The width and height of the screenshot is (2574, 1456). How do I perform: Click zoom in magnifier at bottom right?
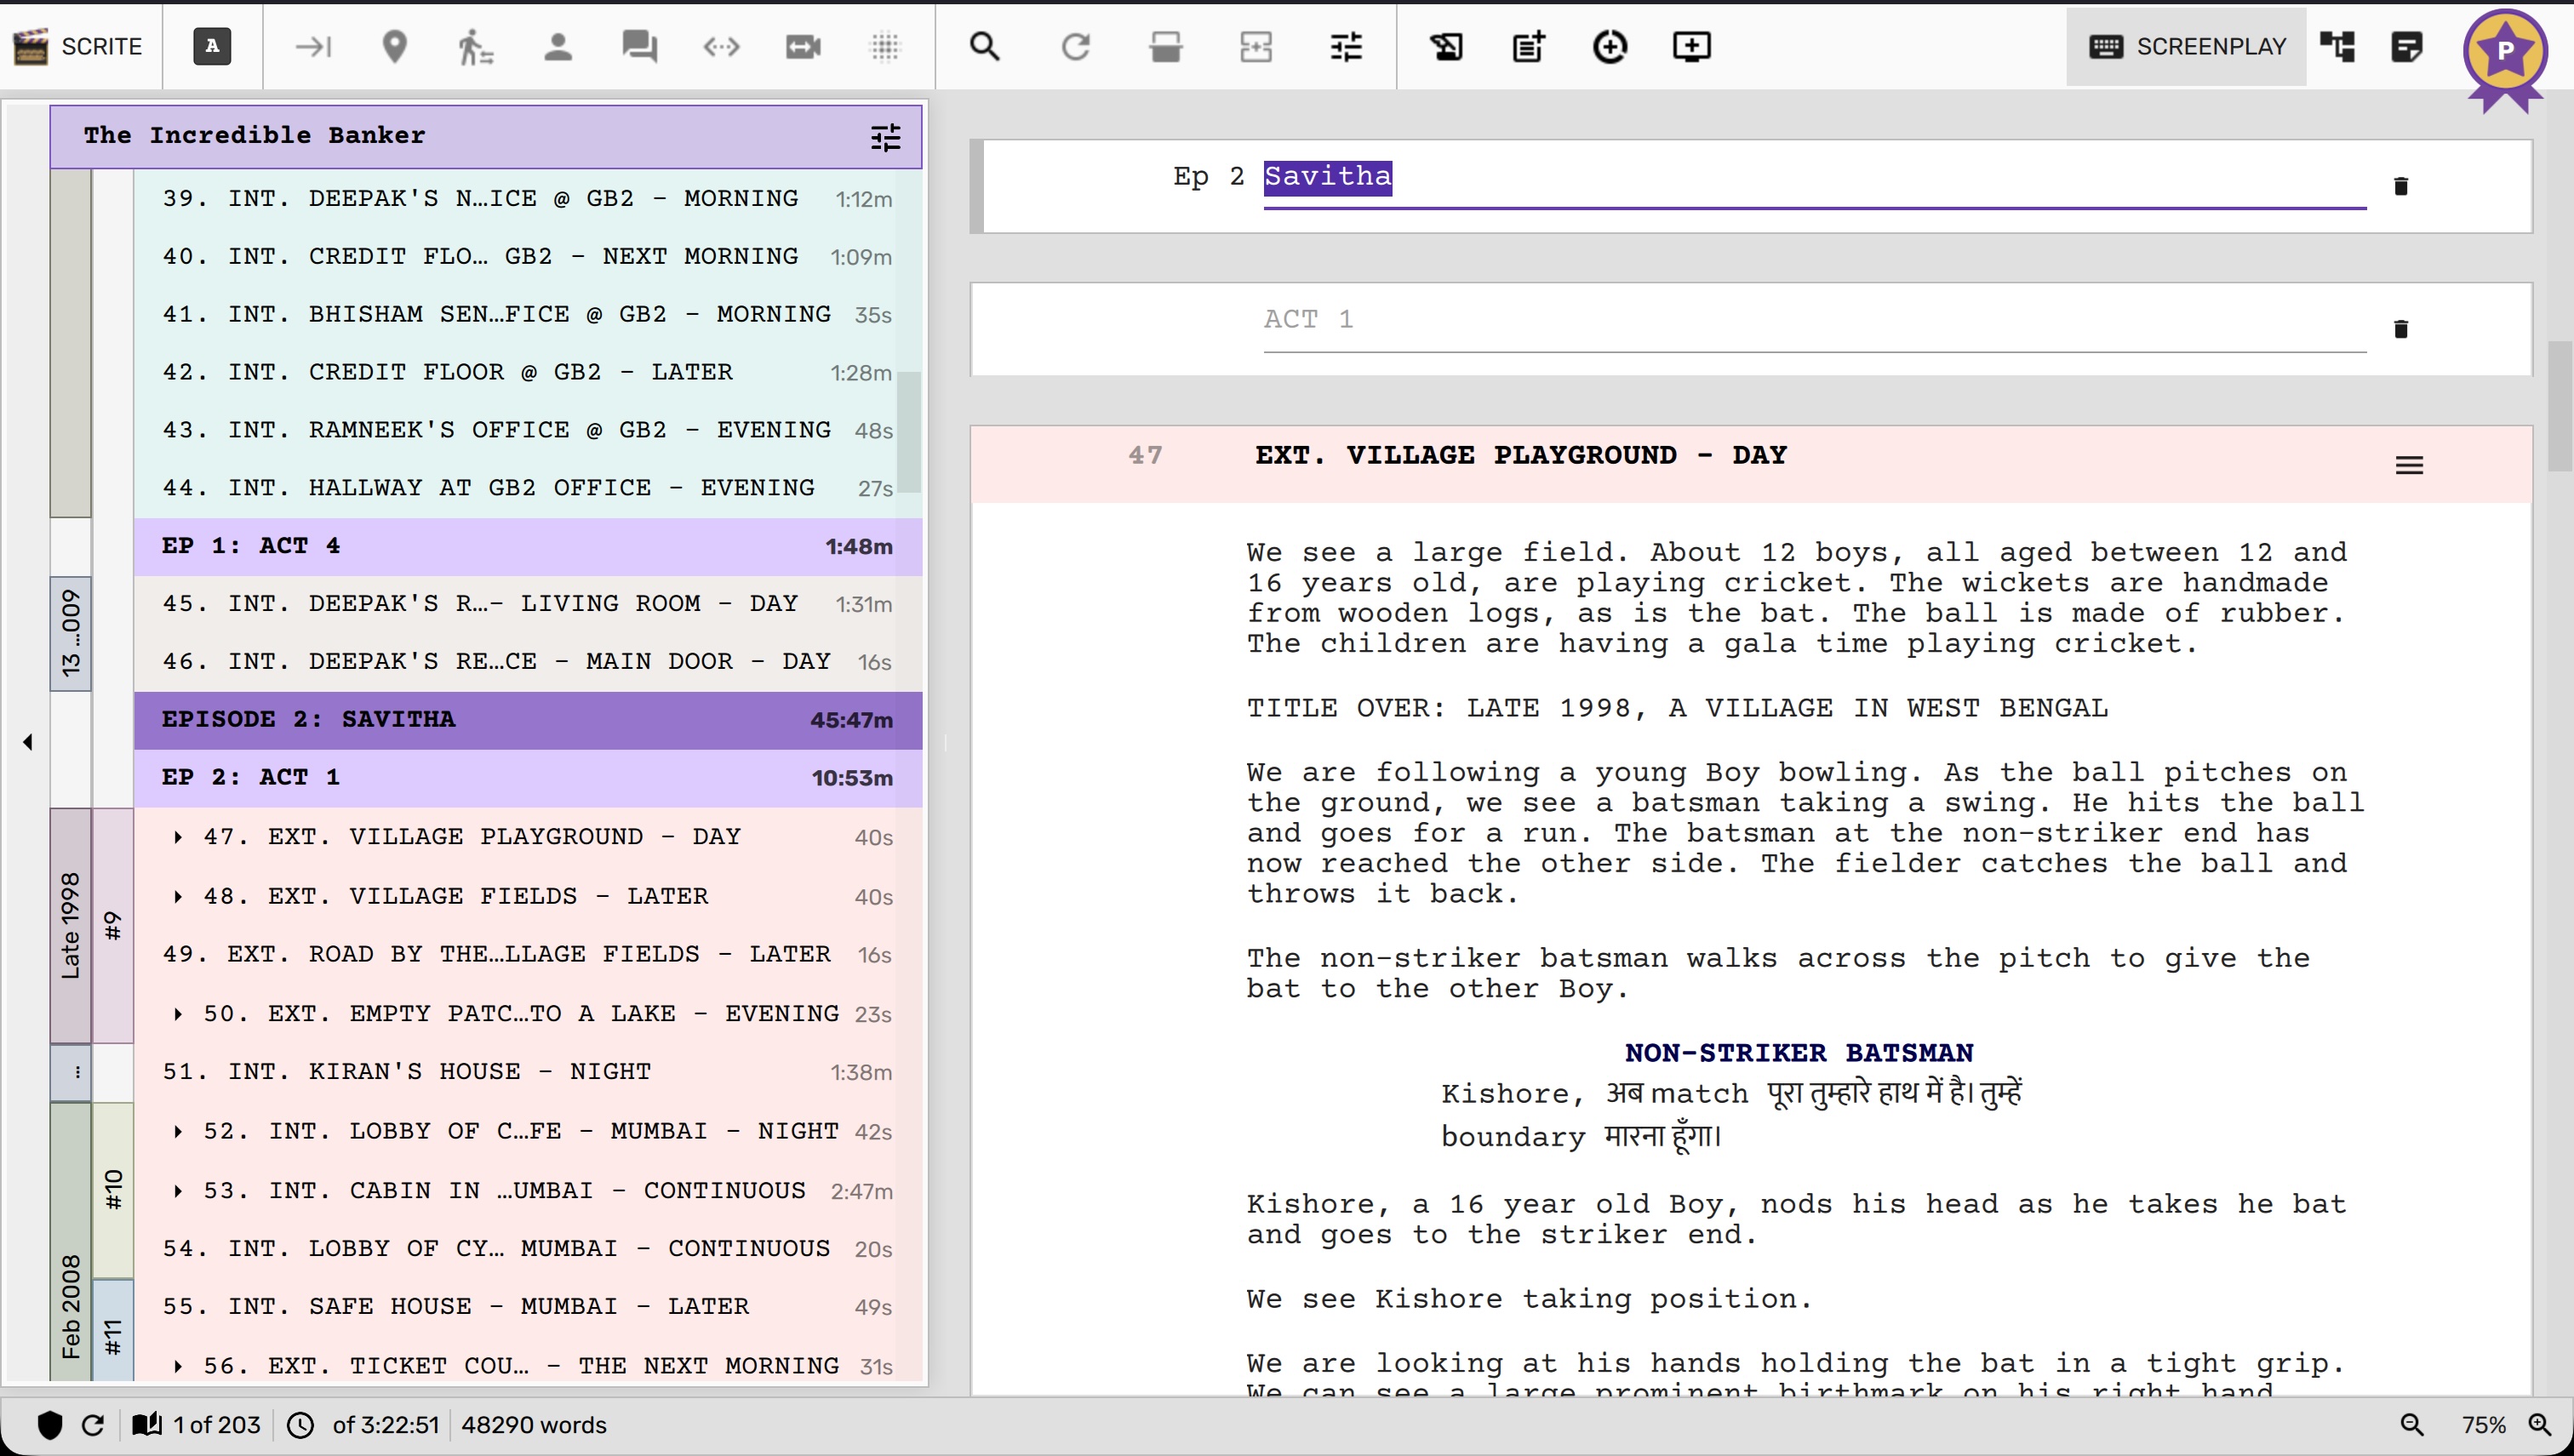[x=2539, y=1425]
